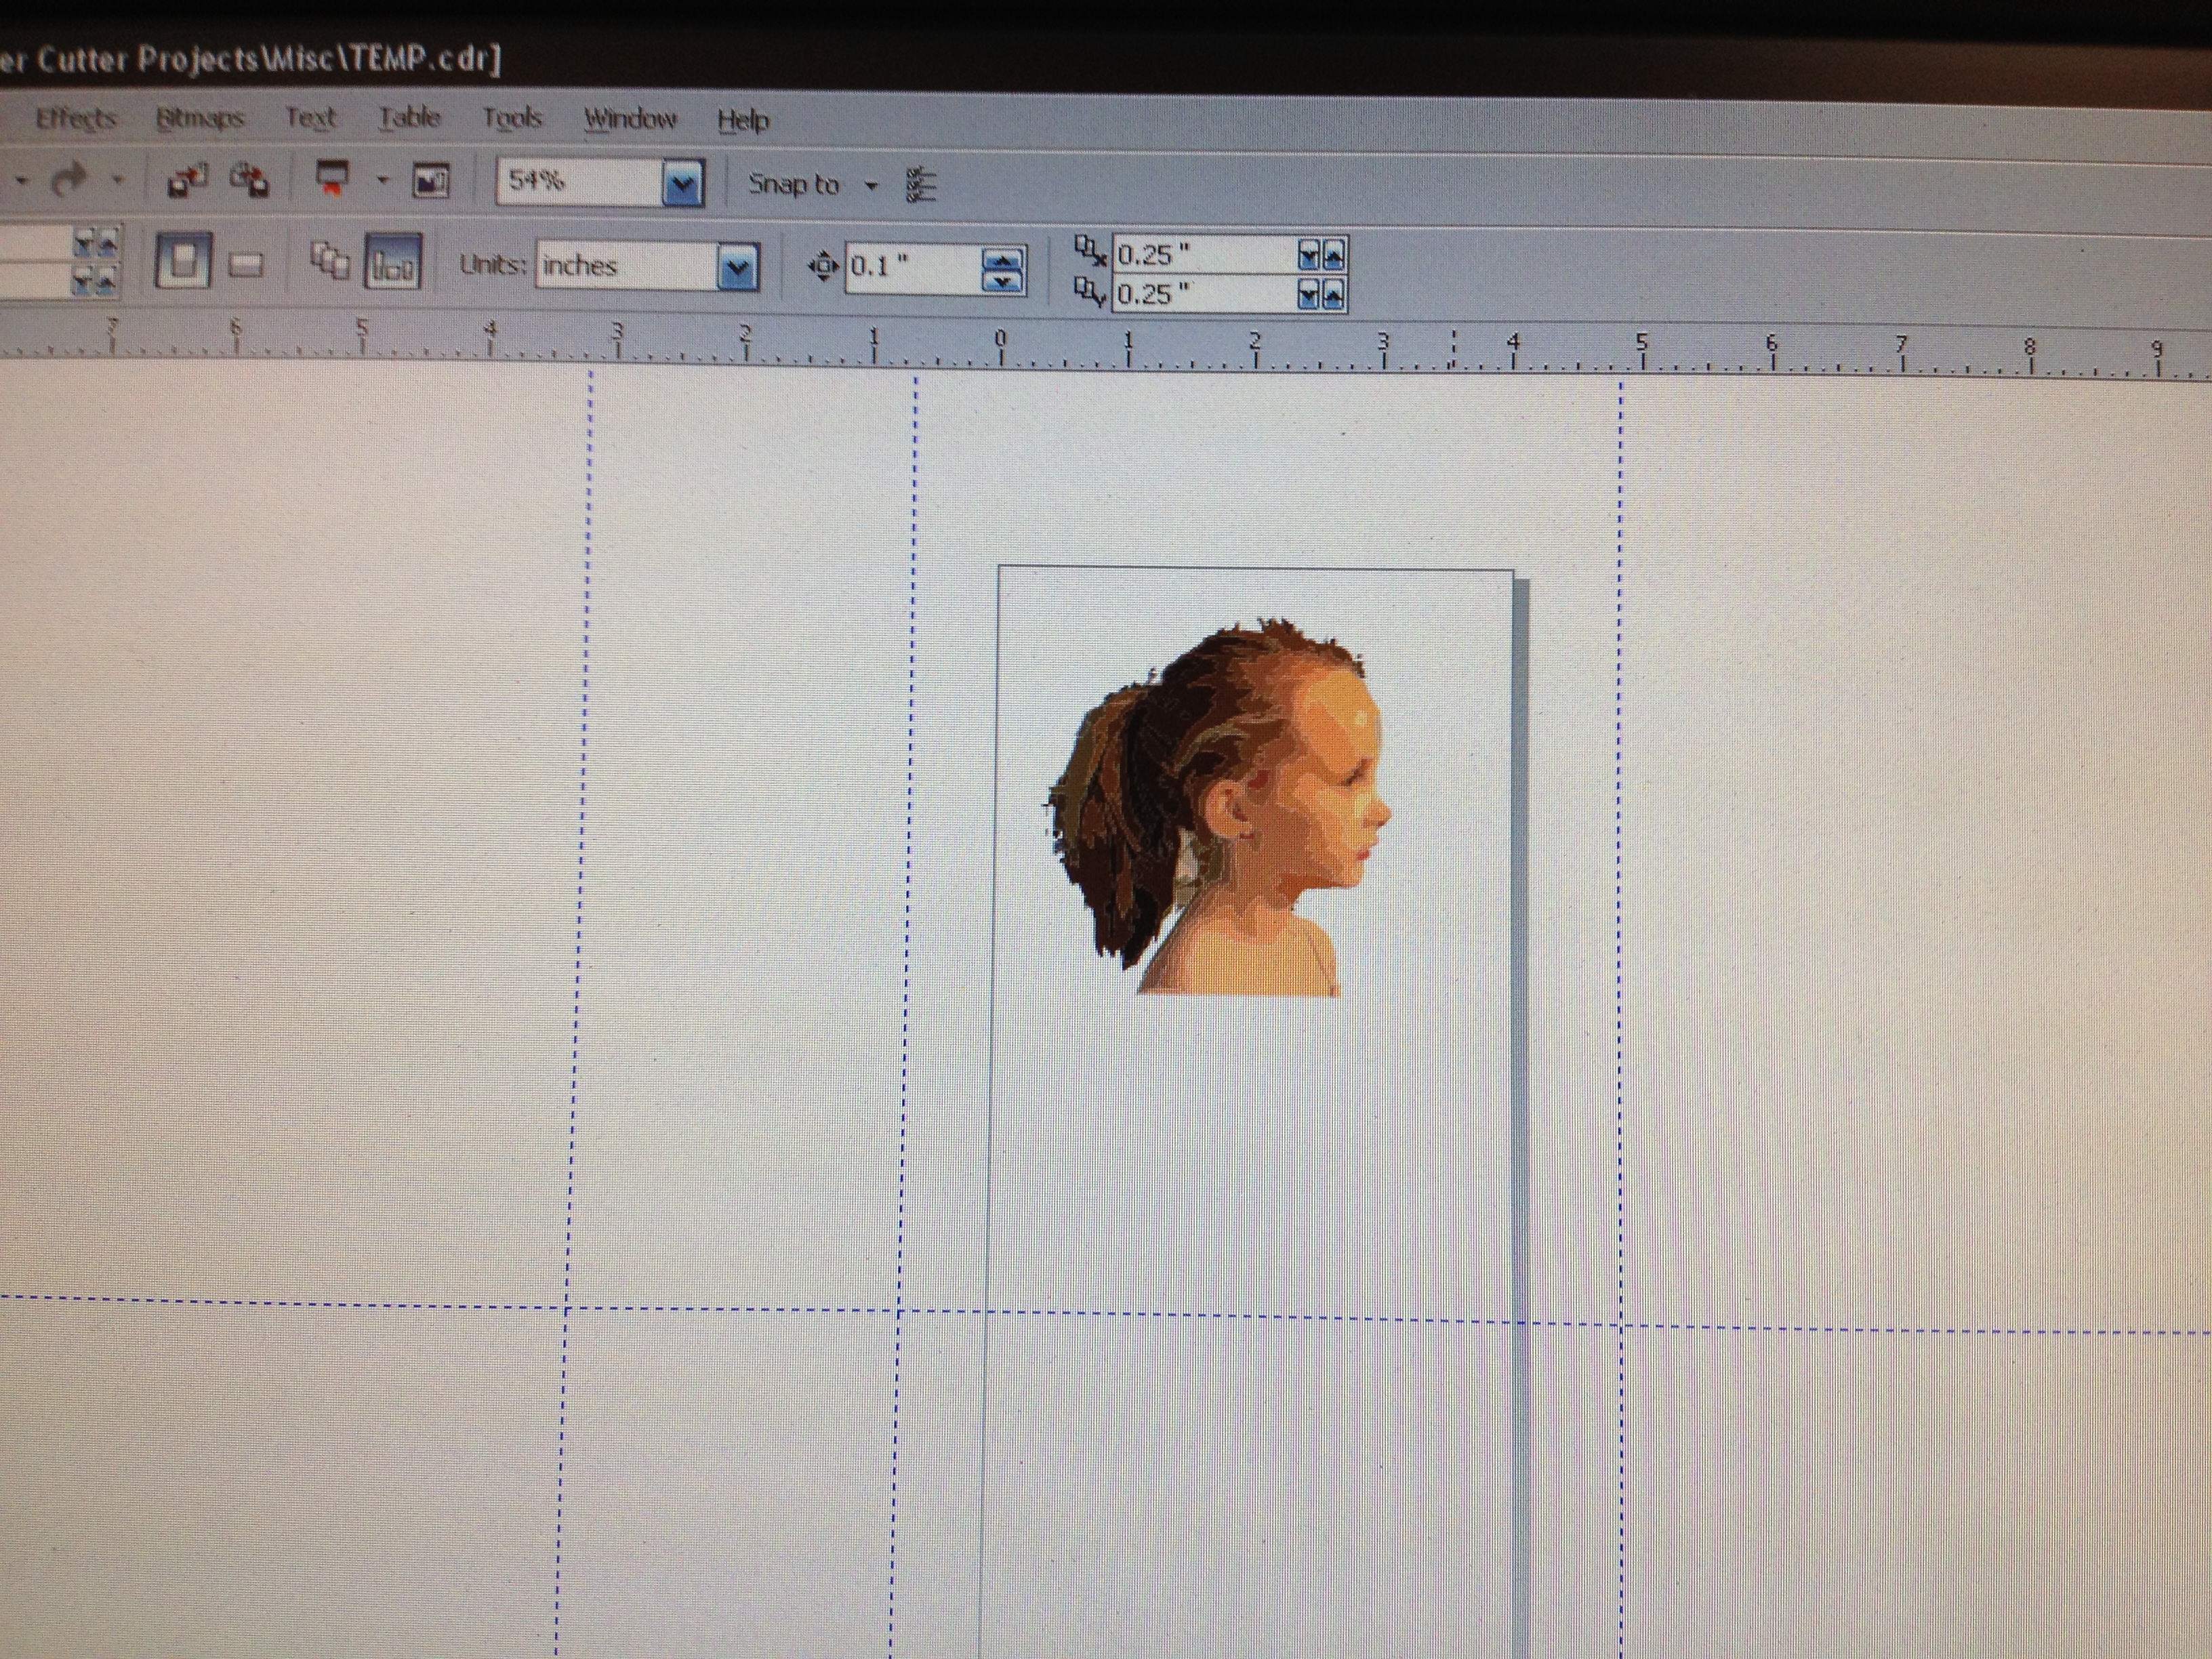Expand the Units dropdown arrow
This screenshot has width=2212, height=1659.
point(738,267)
